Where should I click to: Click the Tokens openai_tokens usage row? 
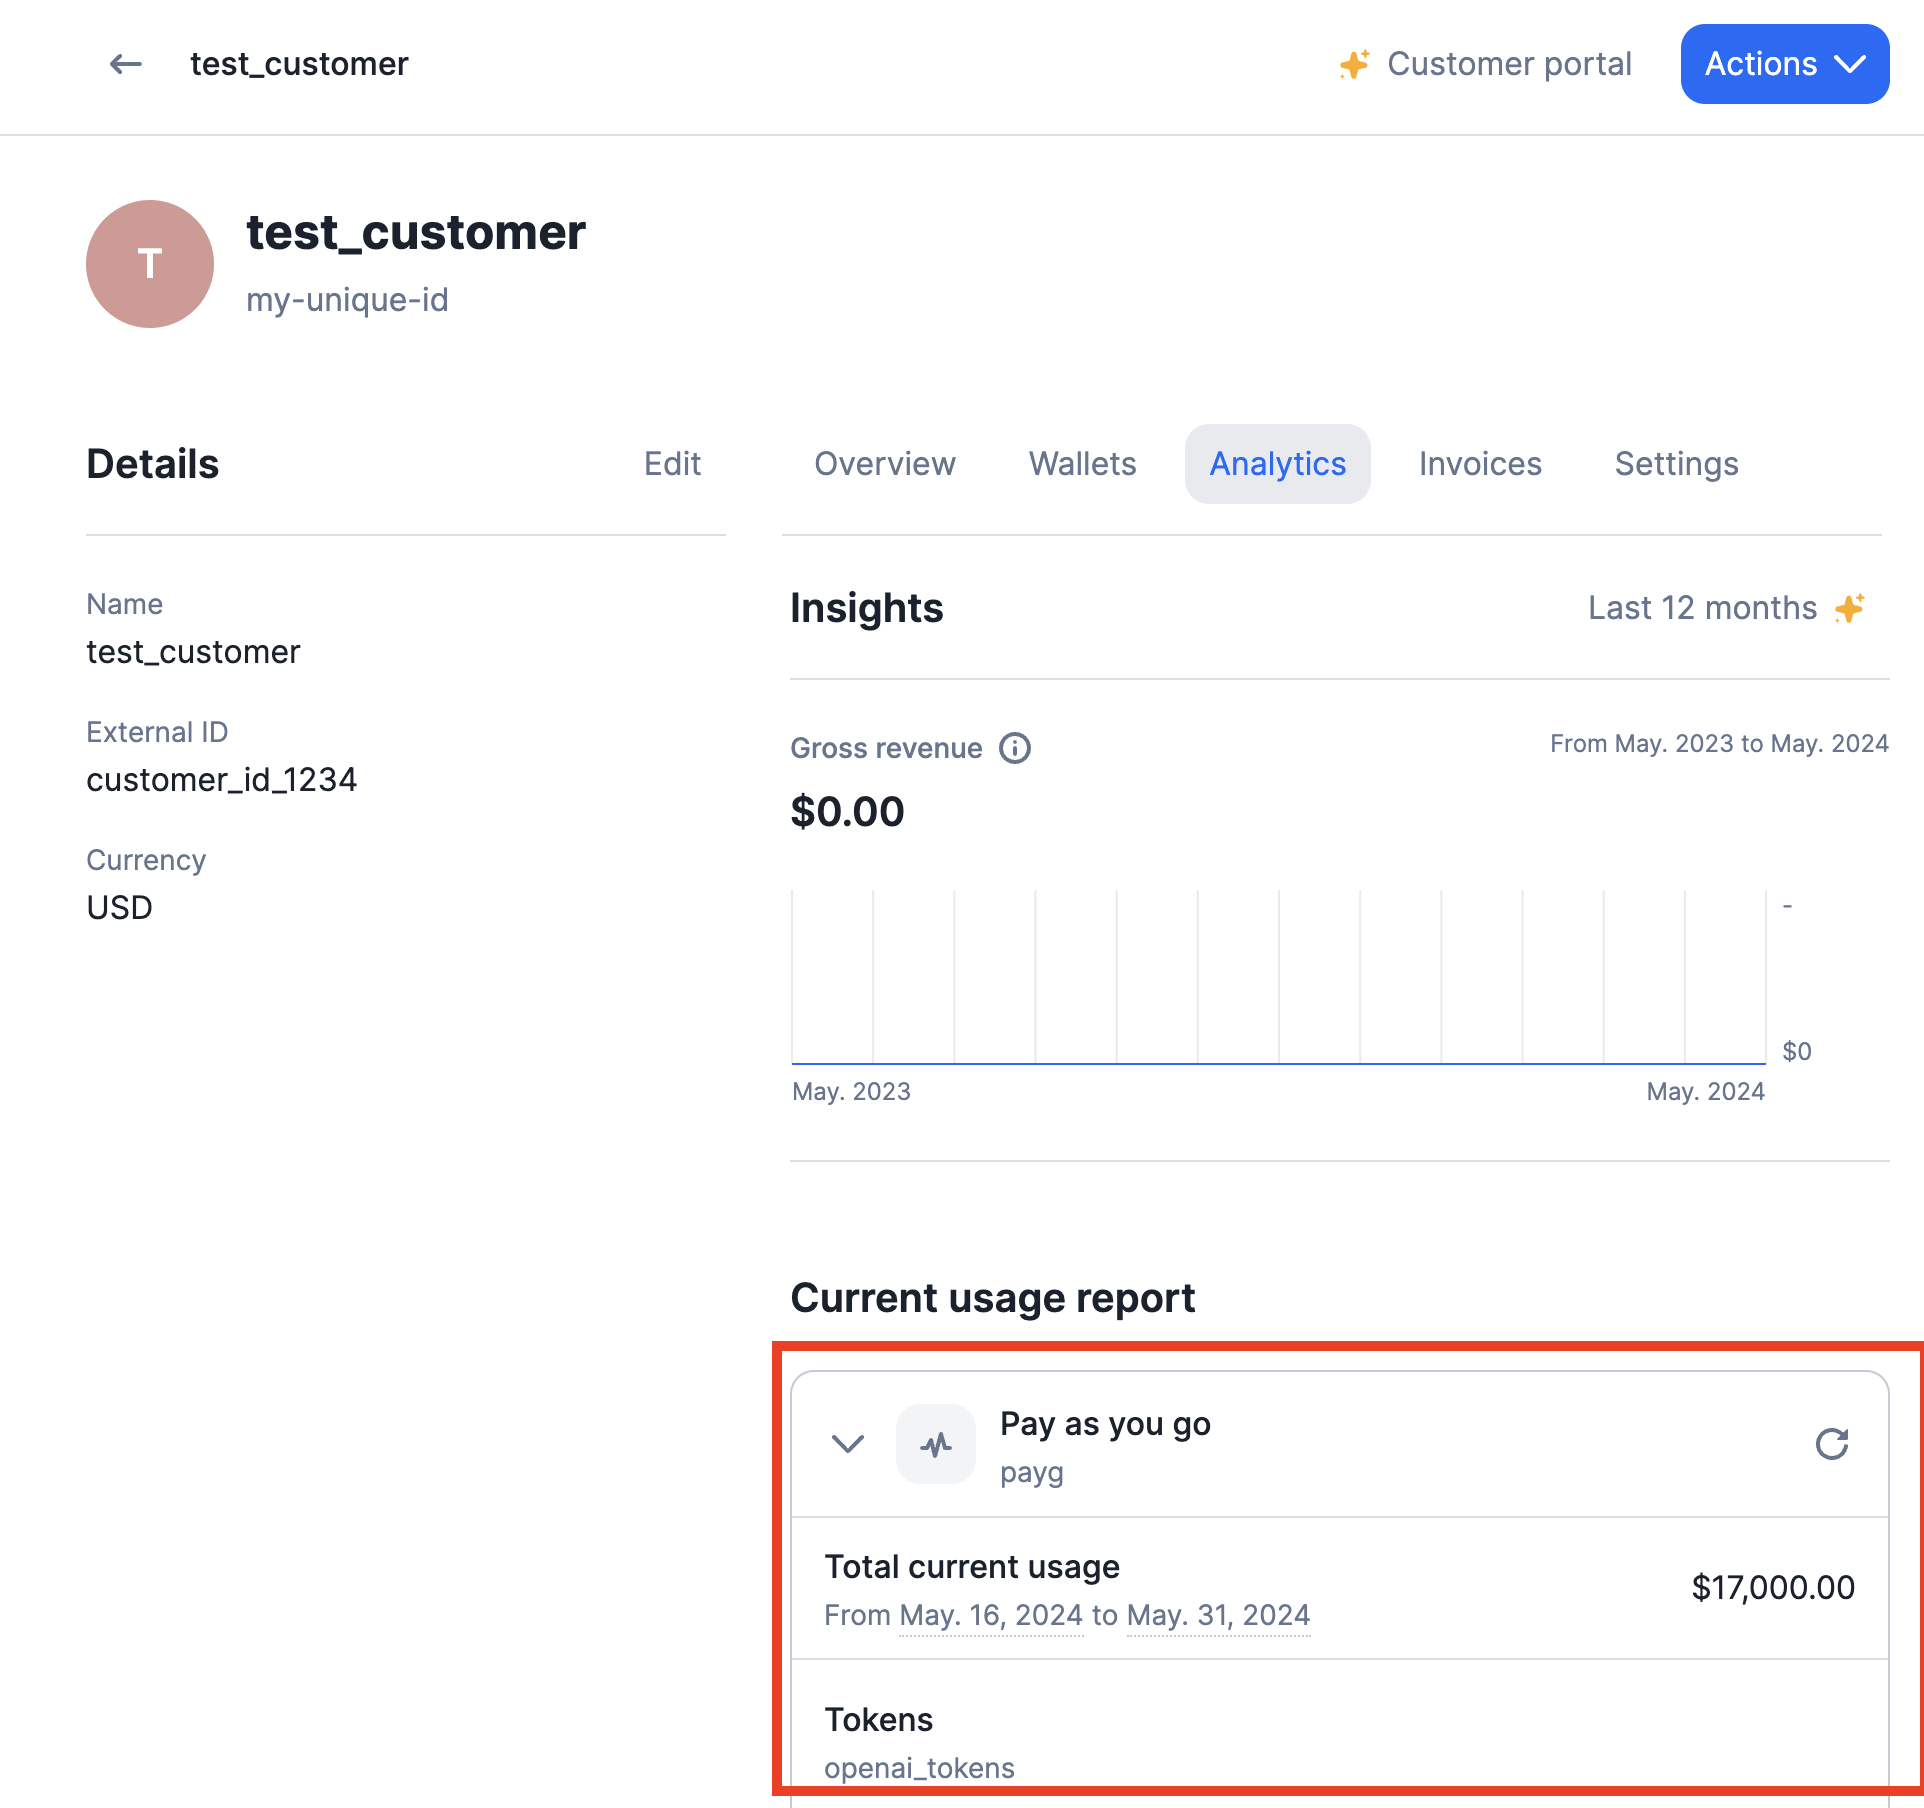click(1338, 1742)
